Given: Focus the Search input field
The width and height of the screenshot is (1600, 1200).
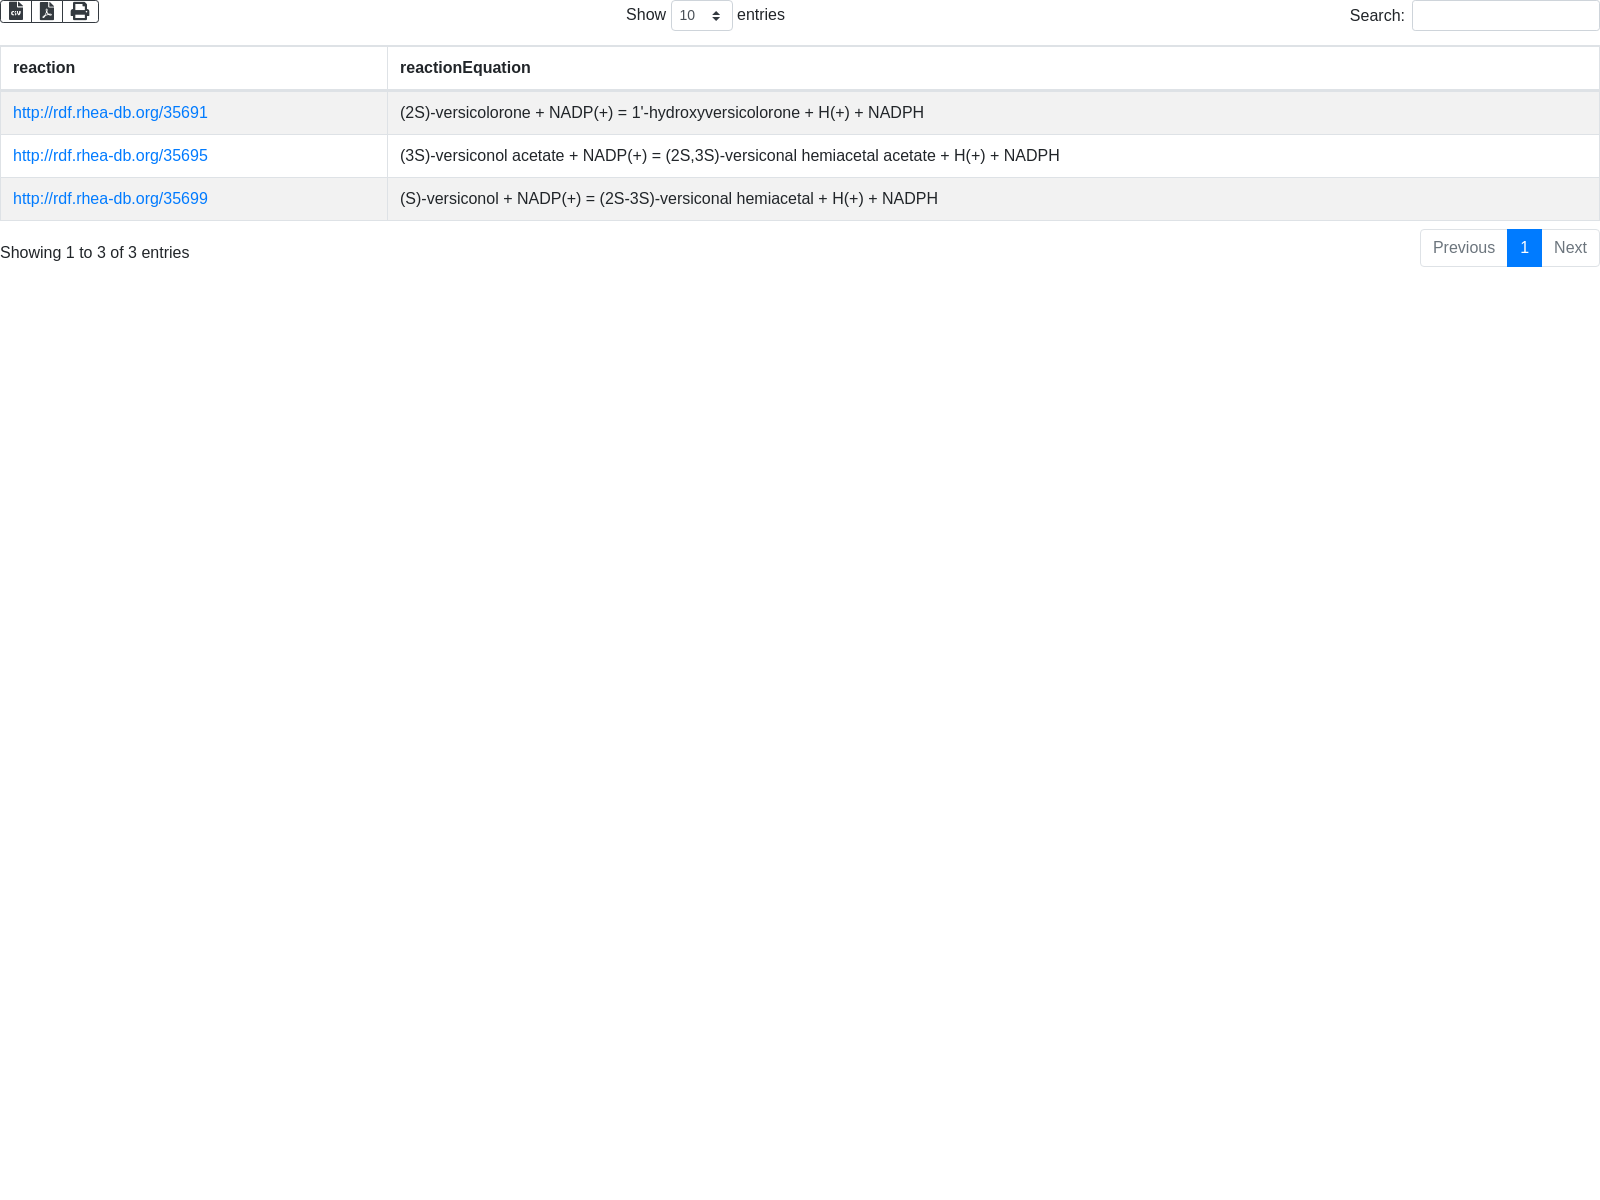Looking at the screenshot, I should [1505, 16].
